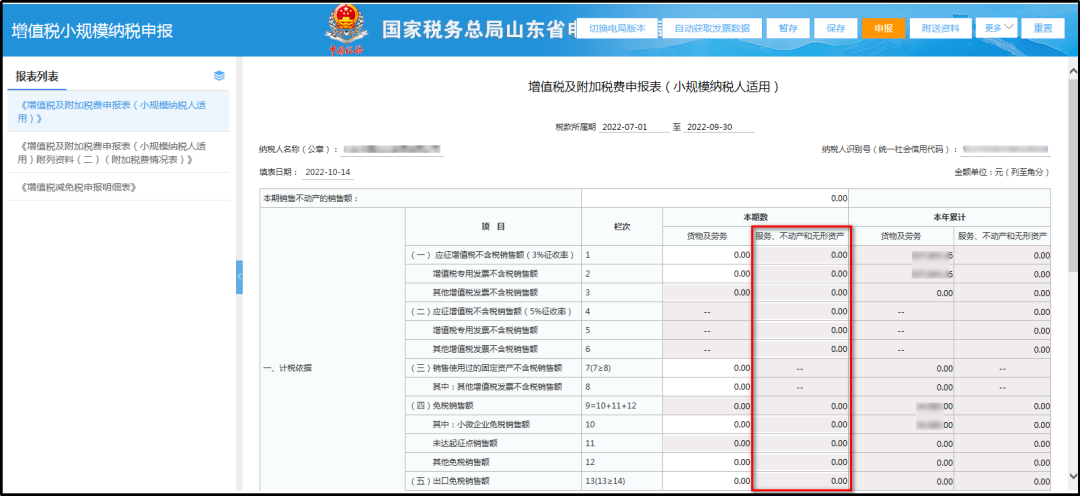Click the 本期销售不动产的销售额 amount field
Image resolution: width=1080 pixels, height=496 pixels.
point(715,198)
